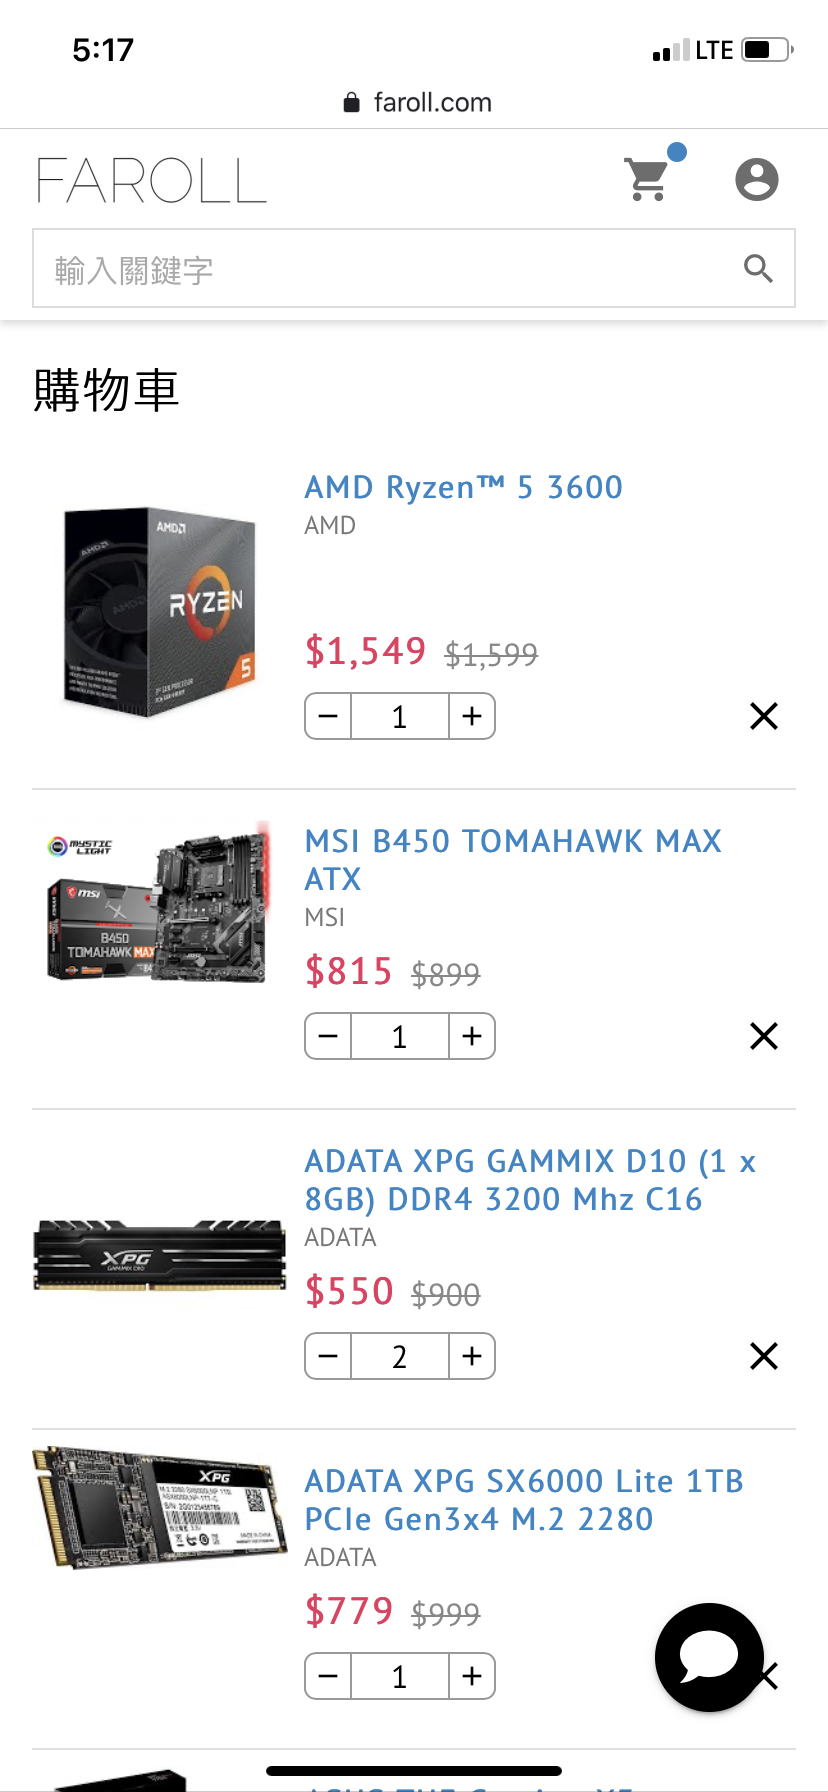828x1792 pixels.
Task: Remove AMD Ryzen 5 3600 from cart
Action: point(764,716)
